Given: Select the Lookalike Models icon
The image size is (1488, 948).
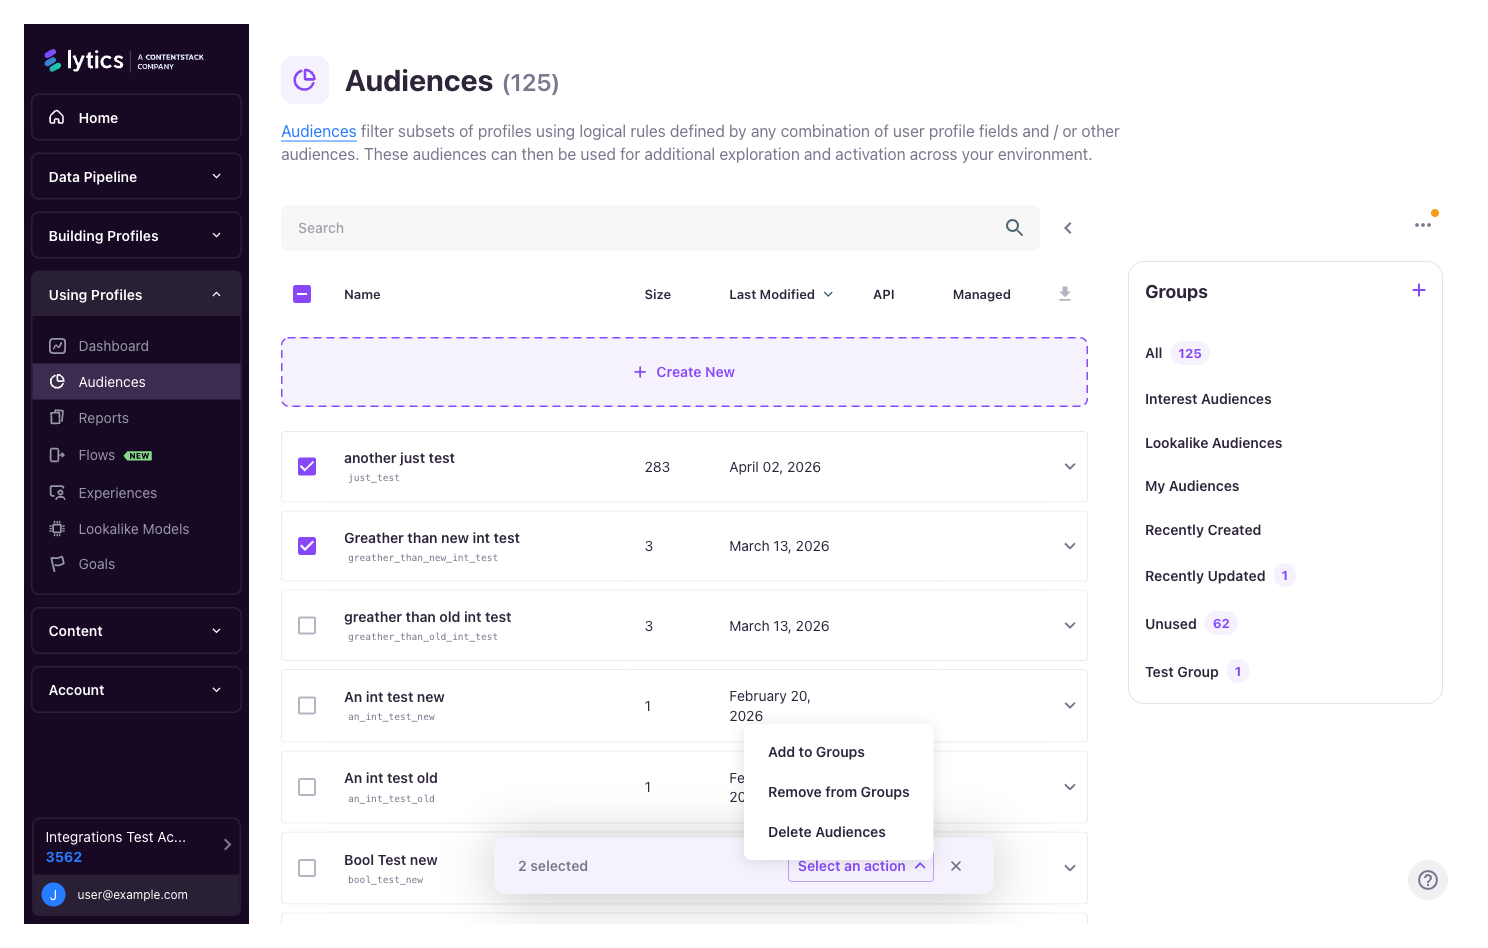Looking at the screenshot, I should tap(57, 528).
